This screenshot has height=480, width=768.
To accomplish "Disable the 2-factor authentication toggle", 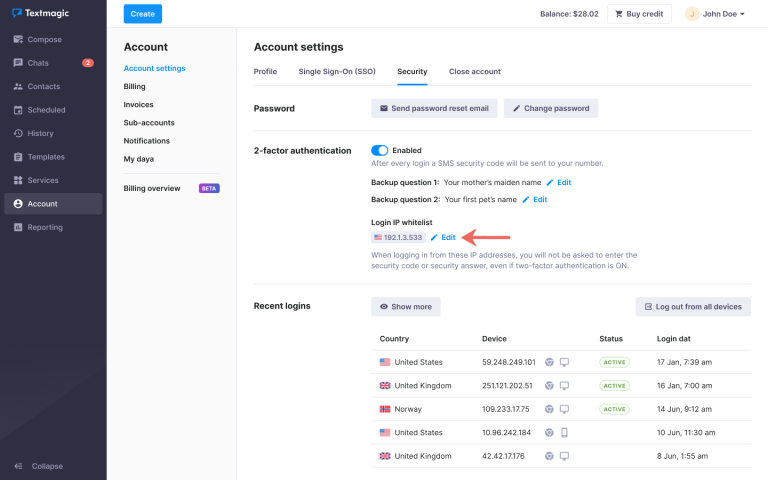I will (x=379, y=150).
